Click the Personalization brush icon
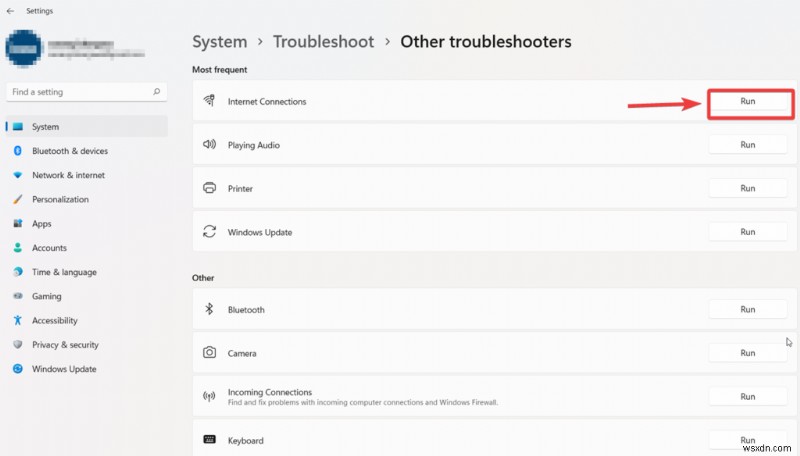Image resolution: width=800 pixels, height=456 pixels. (x=17, y=200)
